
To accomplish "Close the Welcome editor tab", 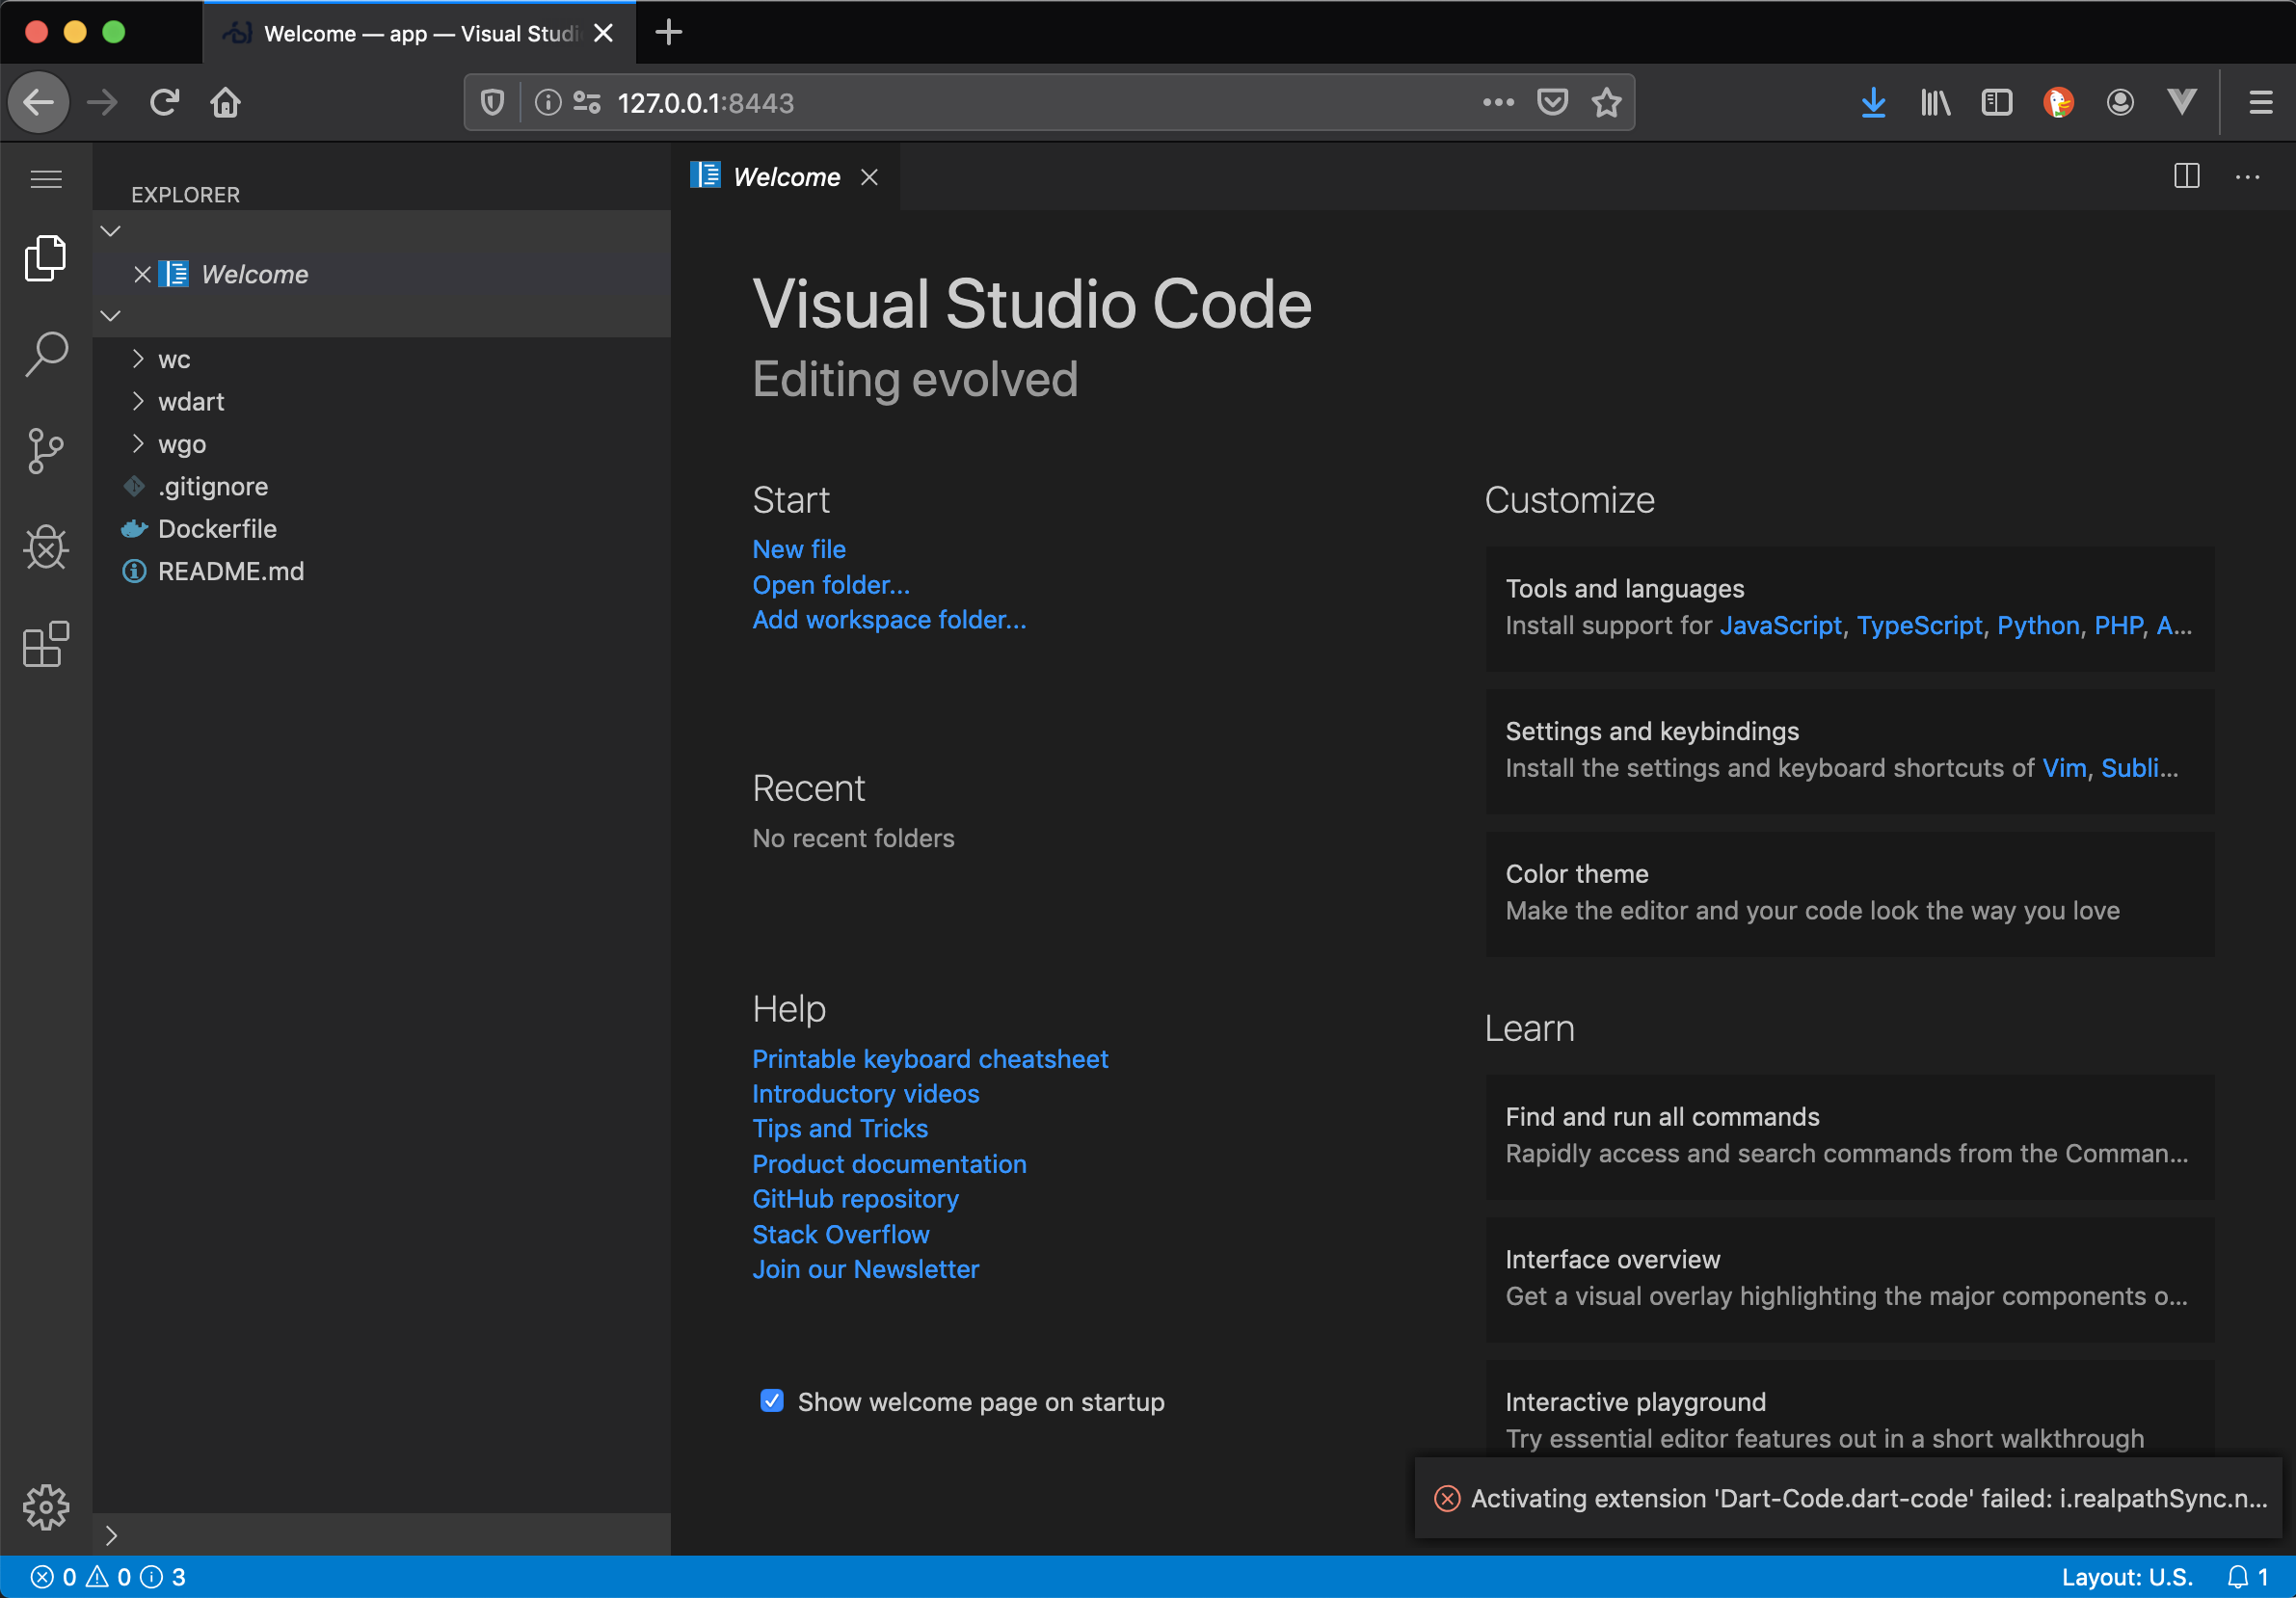I will point(870,177).
